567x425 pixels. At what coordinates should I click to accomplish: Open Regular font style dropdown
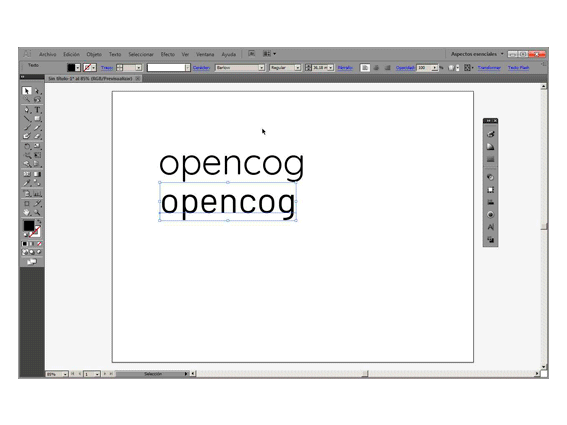[x=297, y=68]
